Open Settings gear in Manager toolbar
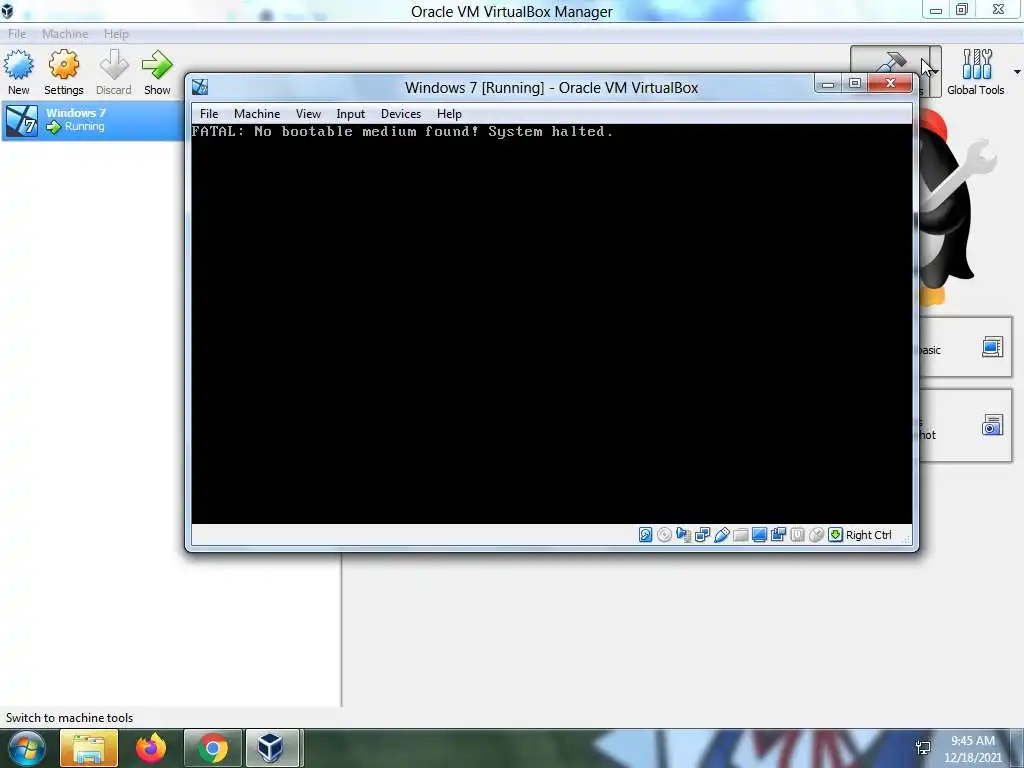1024x768 pixels. (63, 65)
